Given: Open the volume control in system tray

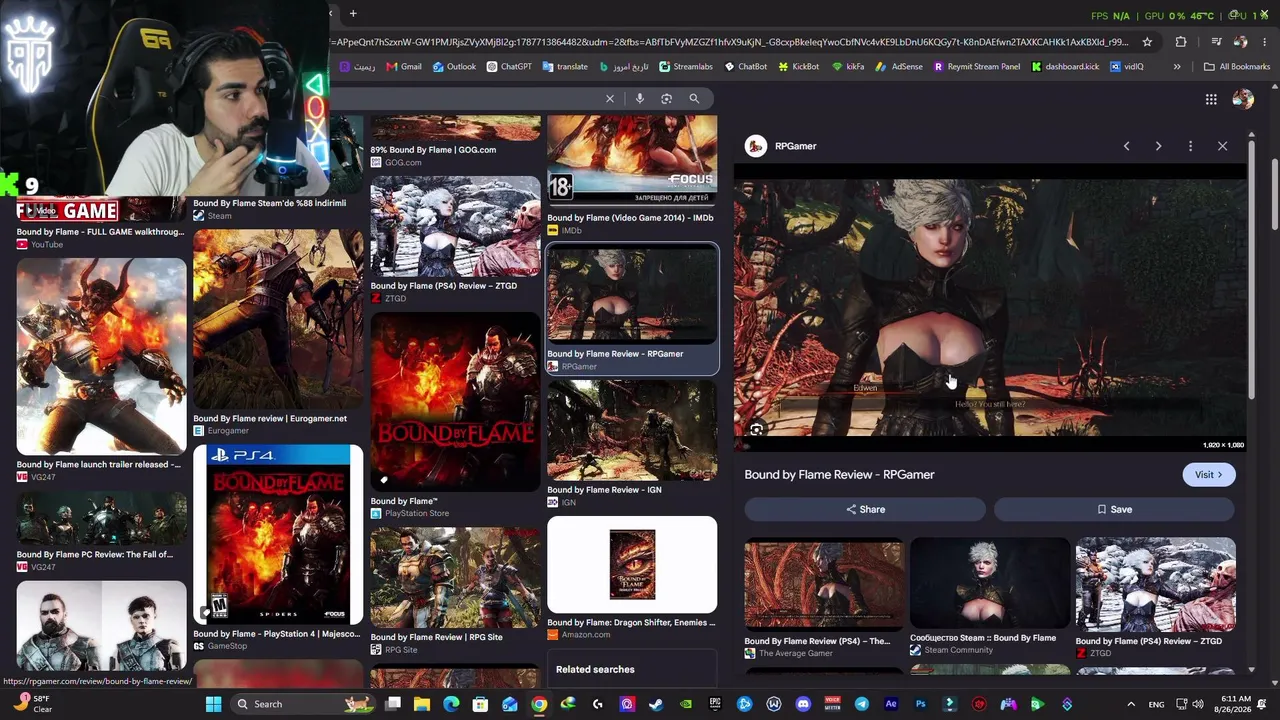Looking at the screenshot, I should point(1197,704).
